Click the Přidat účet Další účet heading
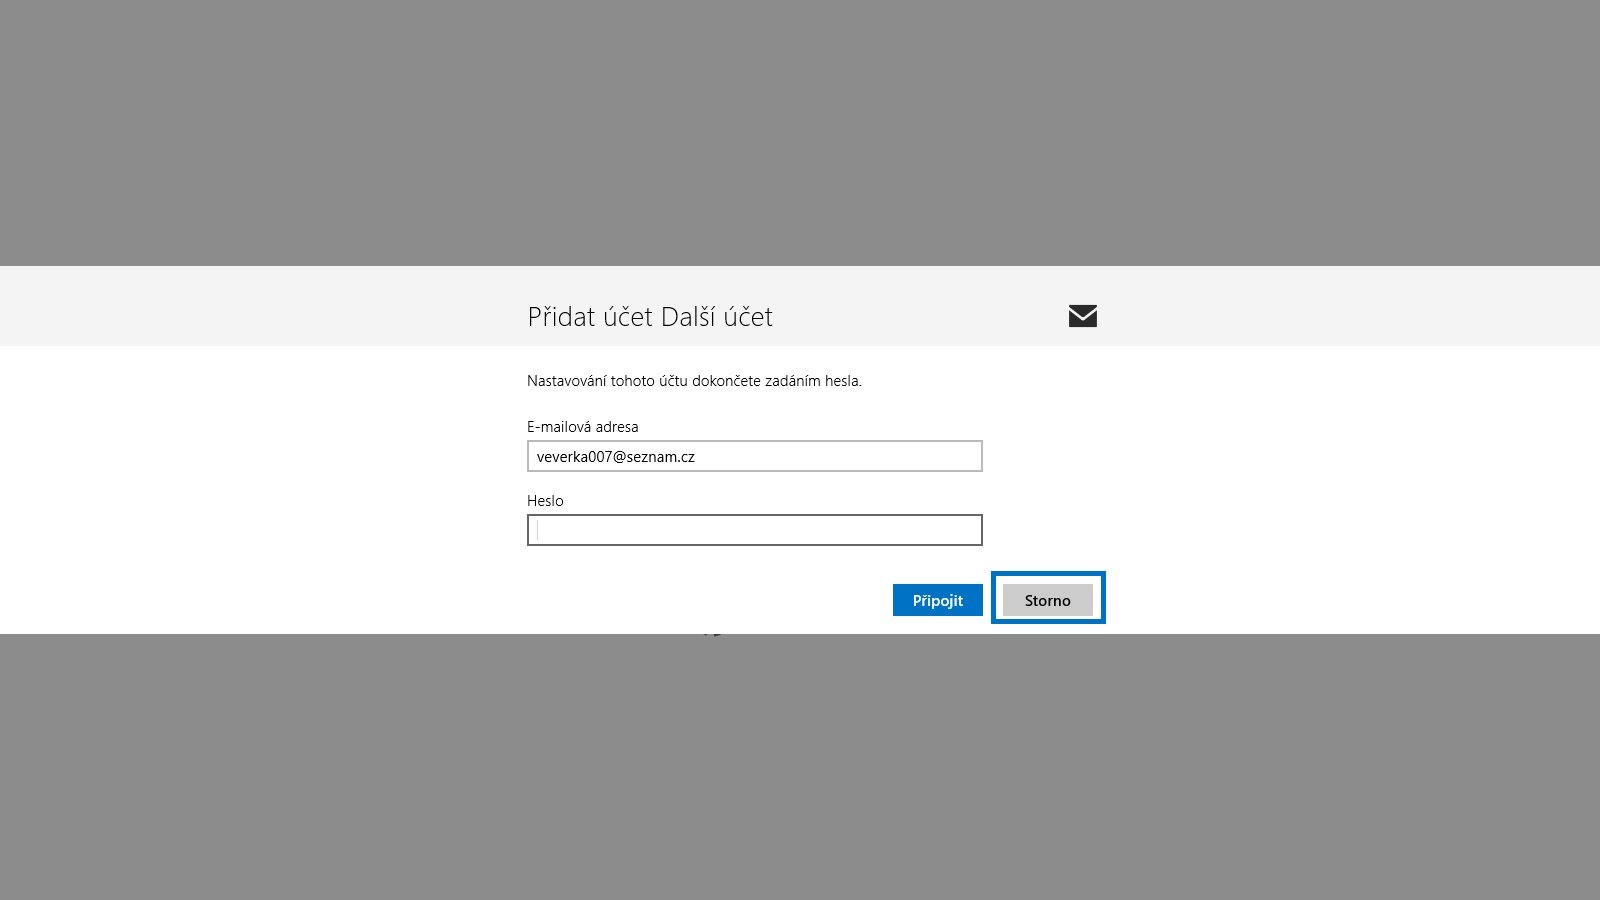Image resolution: width=1600 pixels, height=900 pixels. point(650,317)
